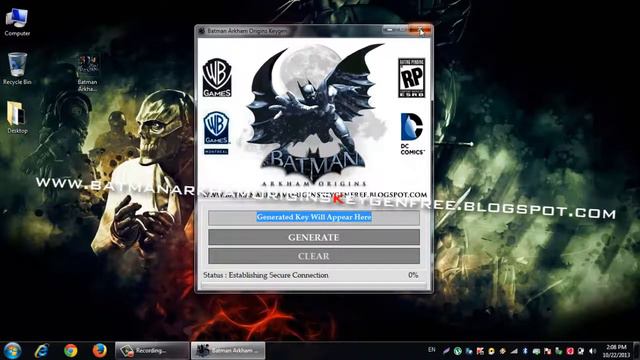Select the Computer desktop icon
The height and width of the screenshot is (360, 640).
click(17, 22)
